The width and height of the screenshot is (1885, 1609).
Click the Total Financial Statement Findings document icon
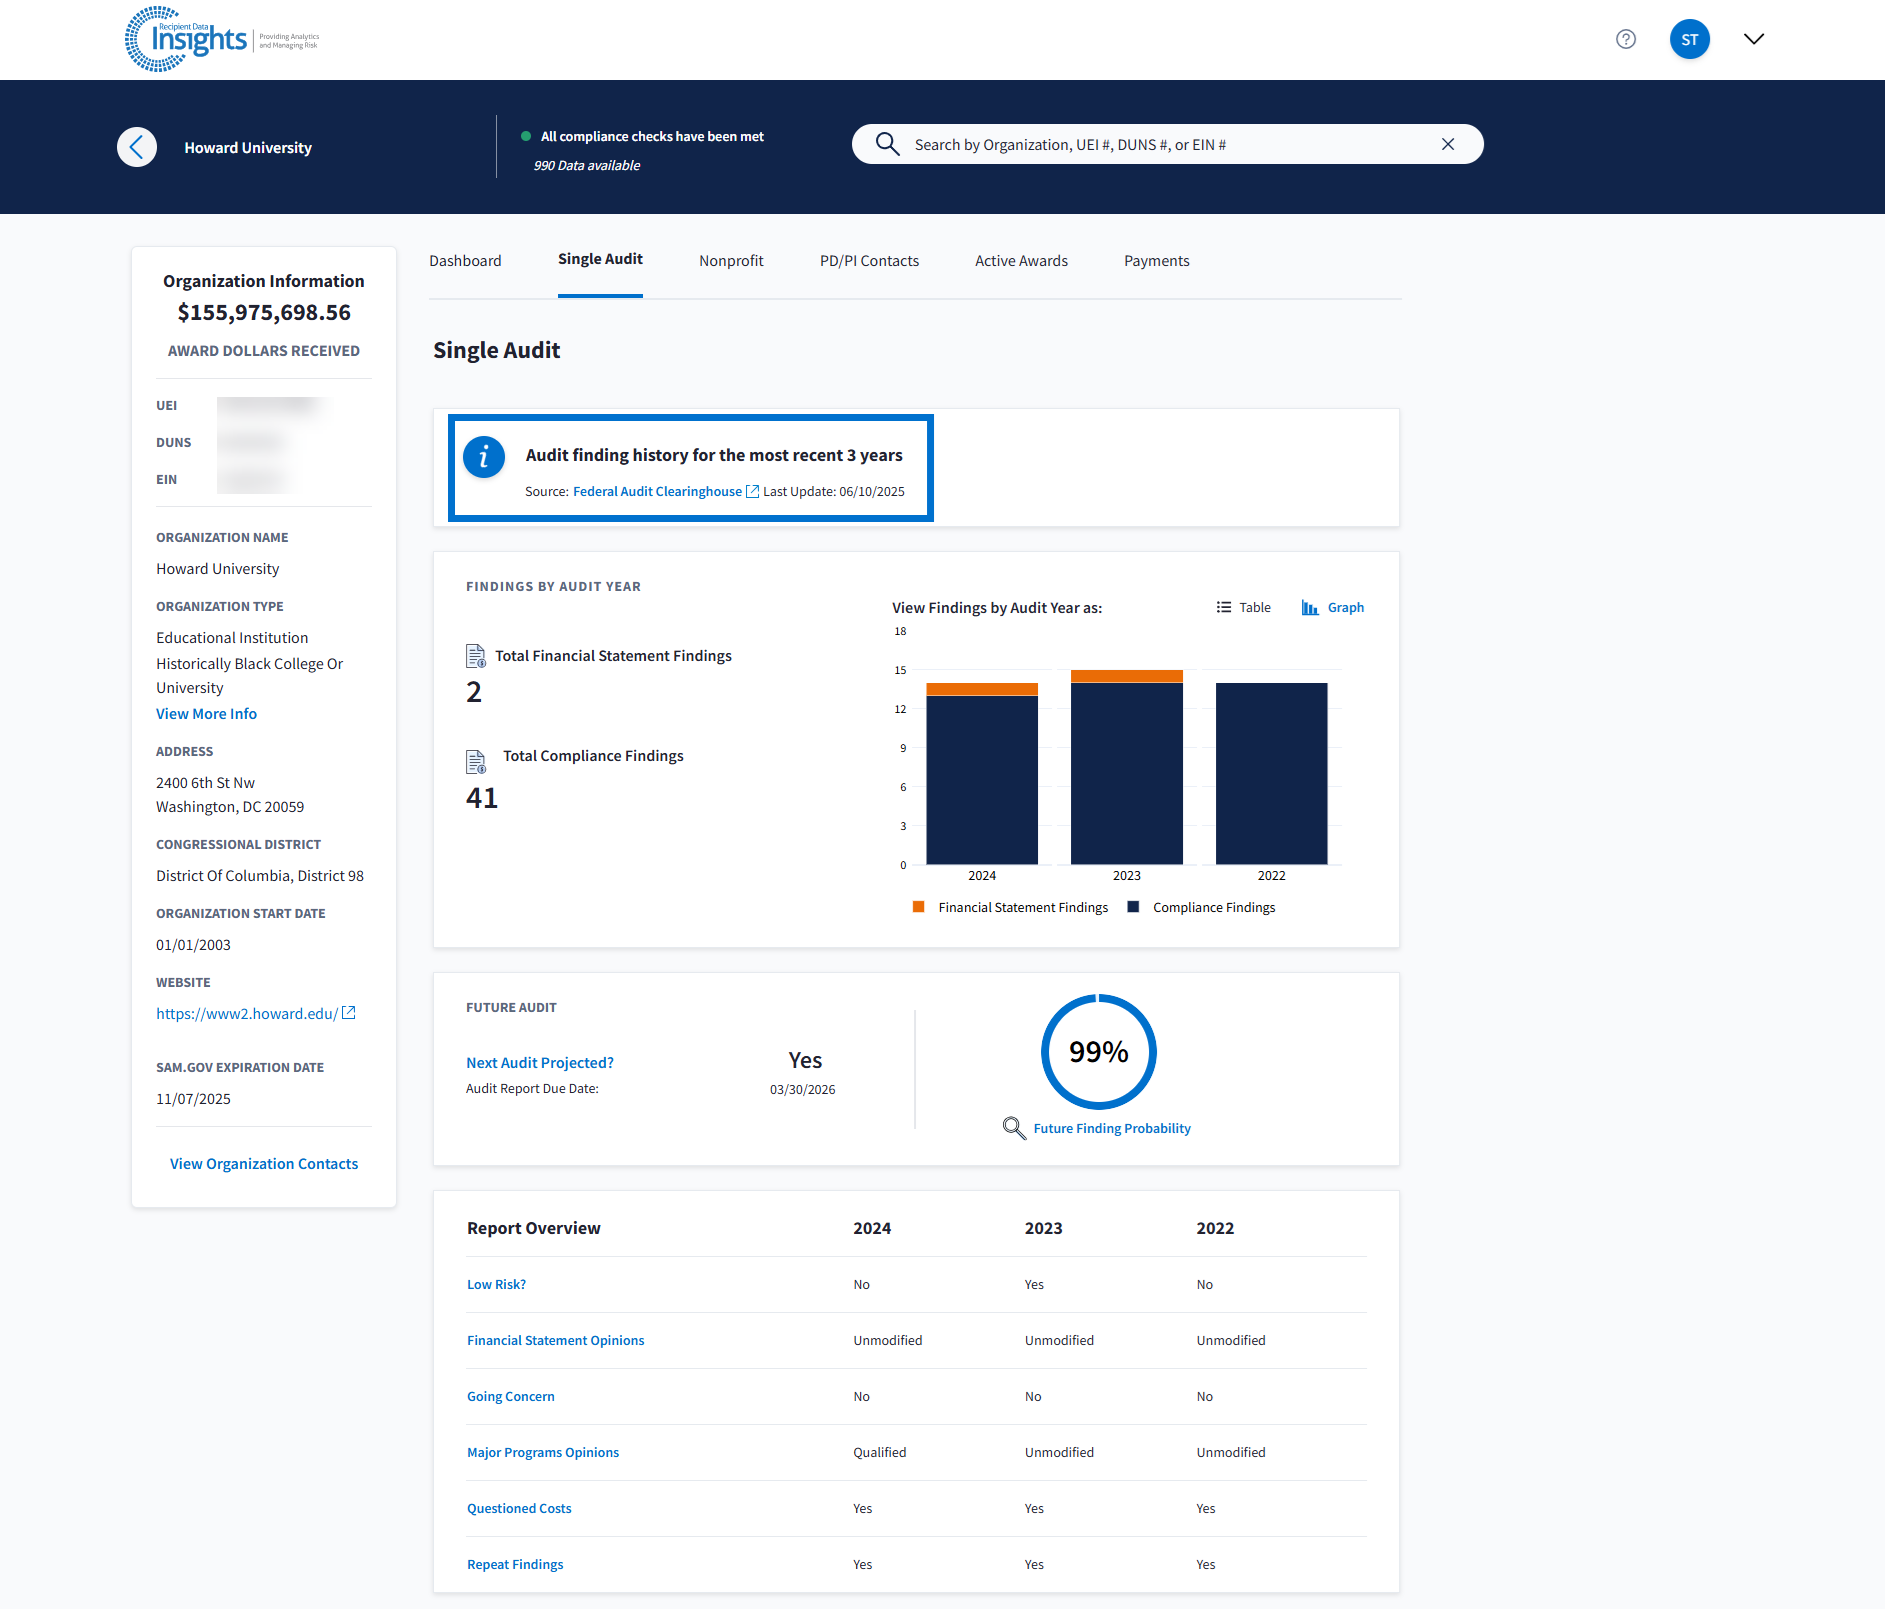[x=476, y=656]
